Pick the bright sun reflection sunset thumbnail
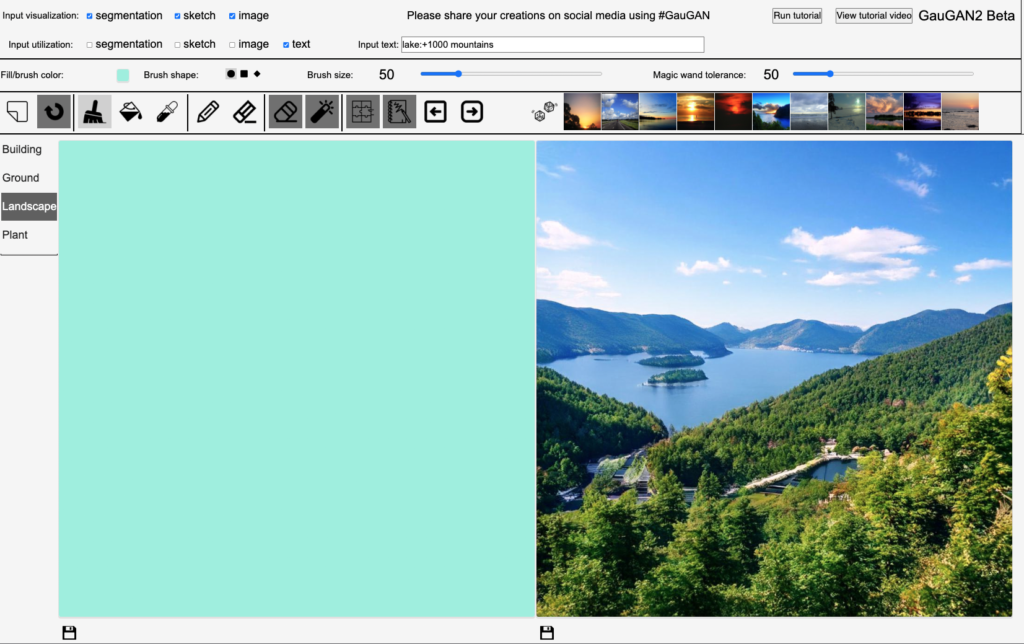Viewport: 1024px width, 644px height. click(x=696, y=112)
